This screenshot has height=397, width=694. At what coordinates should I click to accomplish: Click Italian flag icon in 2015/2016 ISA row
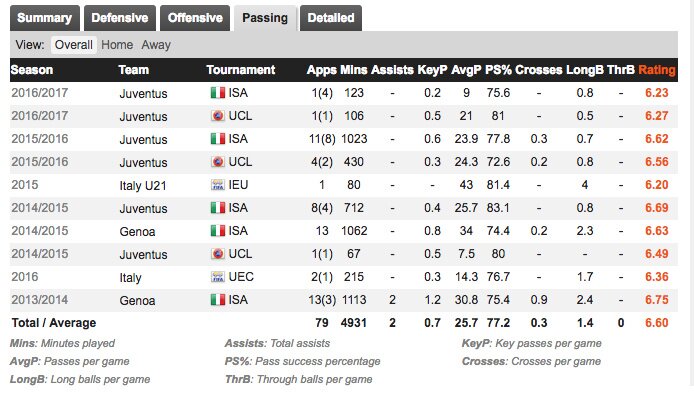click(218, 139)
